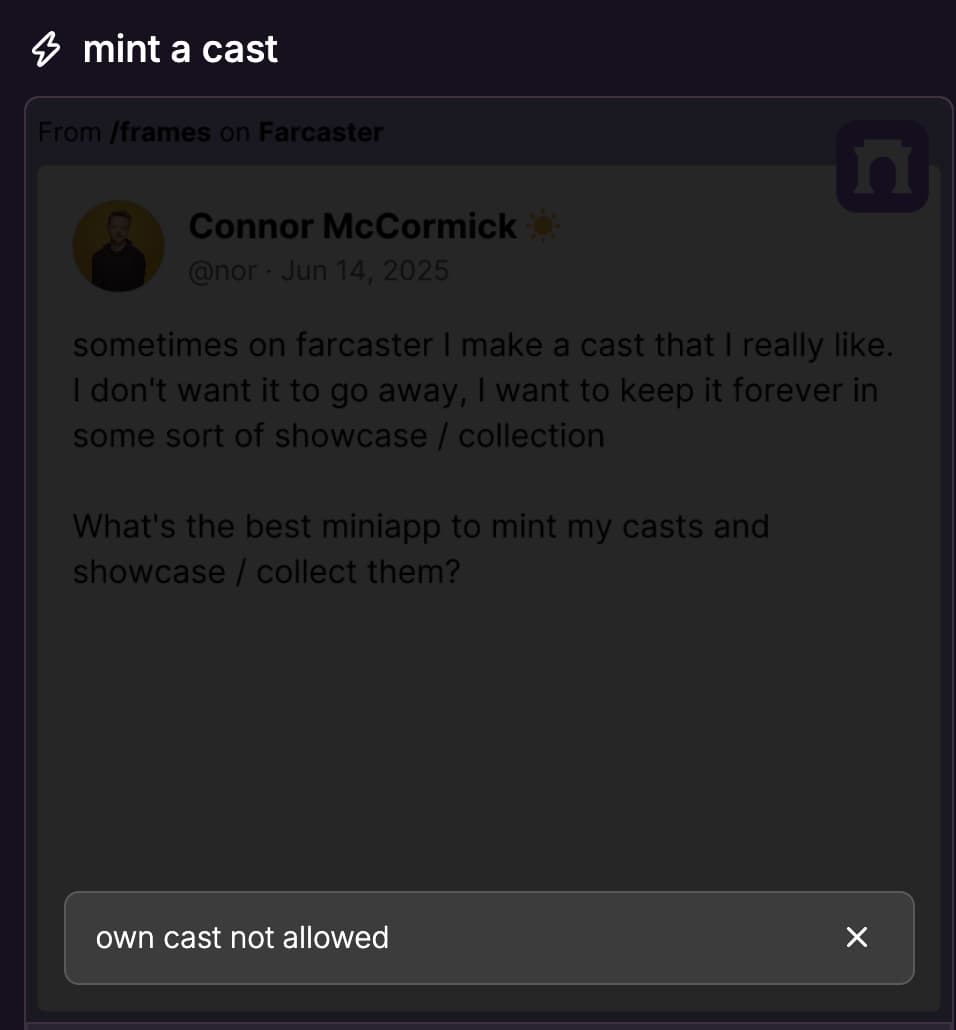Click the "mint a cast" heading
This screenshot has height=1030, width=956.
click(180, 49)
